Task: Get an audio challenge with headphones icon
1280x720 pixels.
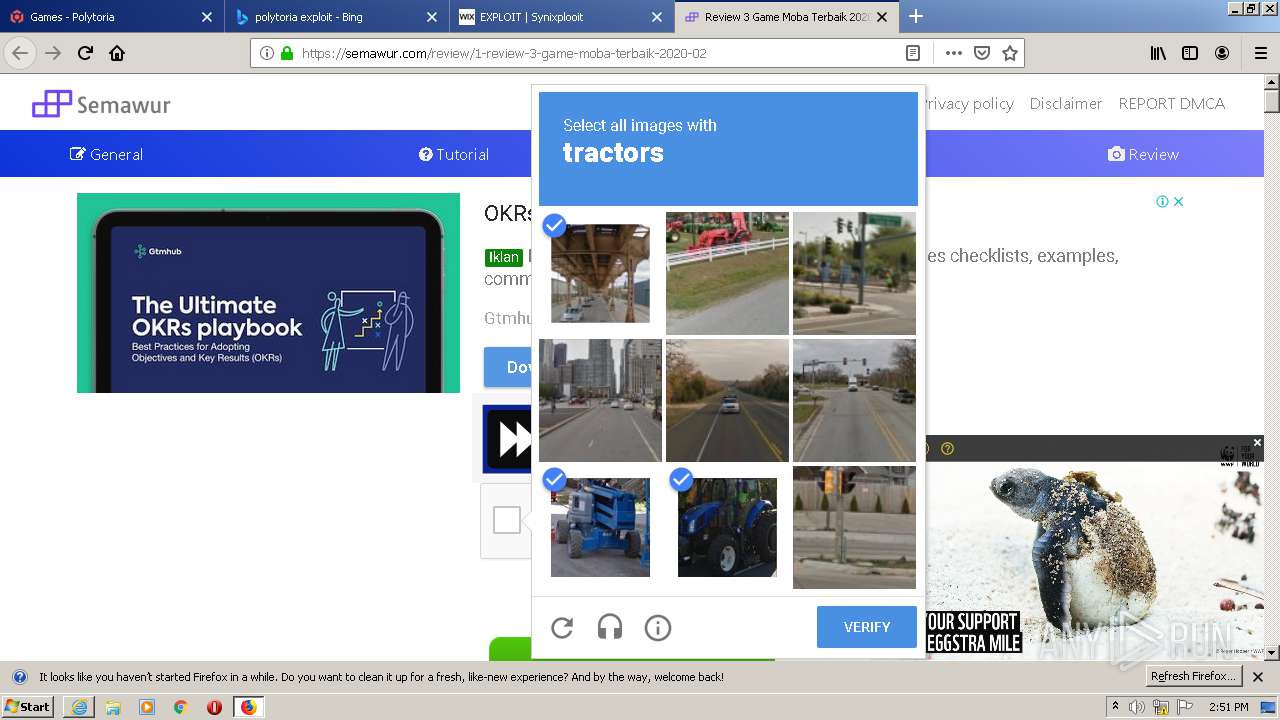Action: 610,628
